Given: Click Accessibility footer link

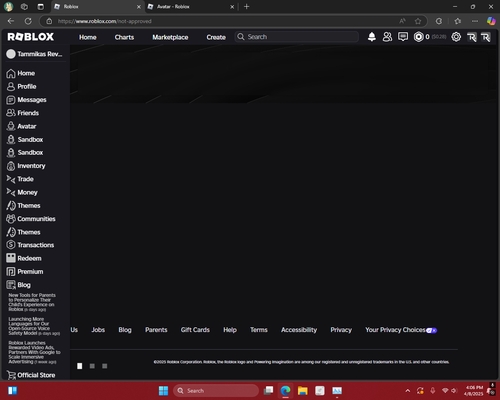Looking at the screenshot, I should (x=299, y=330).
